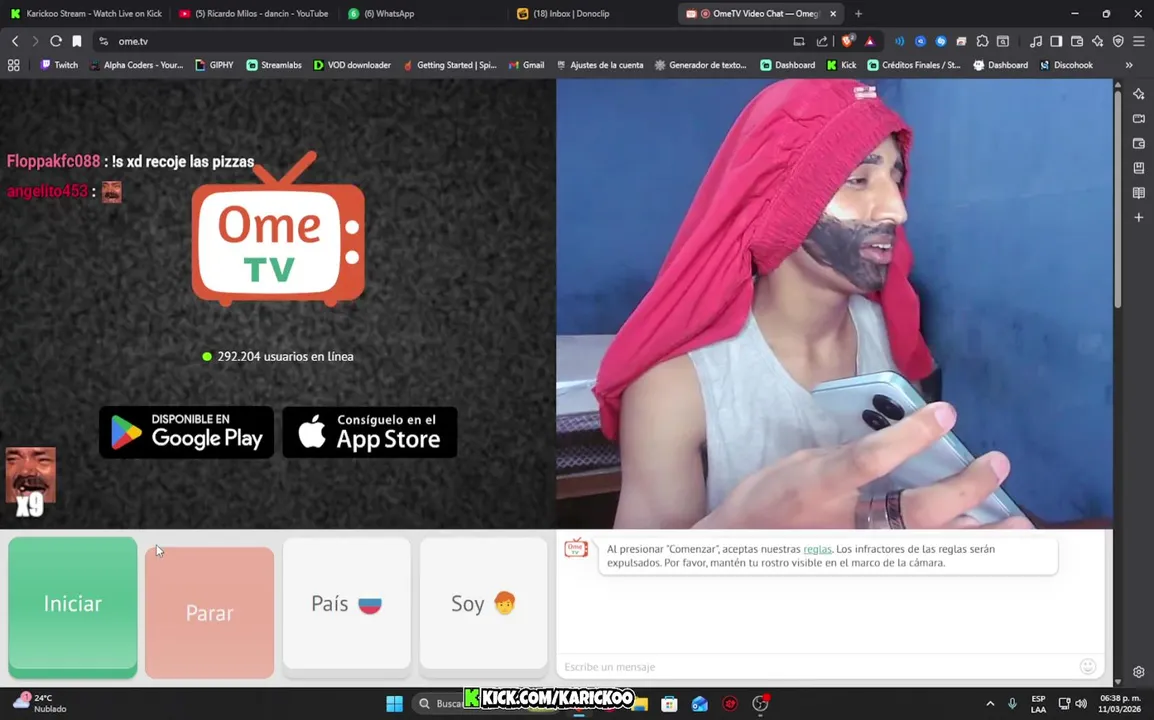Click the Shazam extension icon

pyautogui.click(x=941, y=41)
